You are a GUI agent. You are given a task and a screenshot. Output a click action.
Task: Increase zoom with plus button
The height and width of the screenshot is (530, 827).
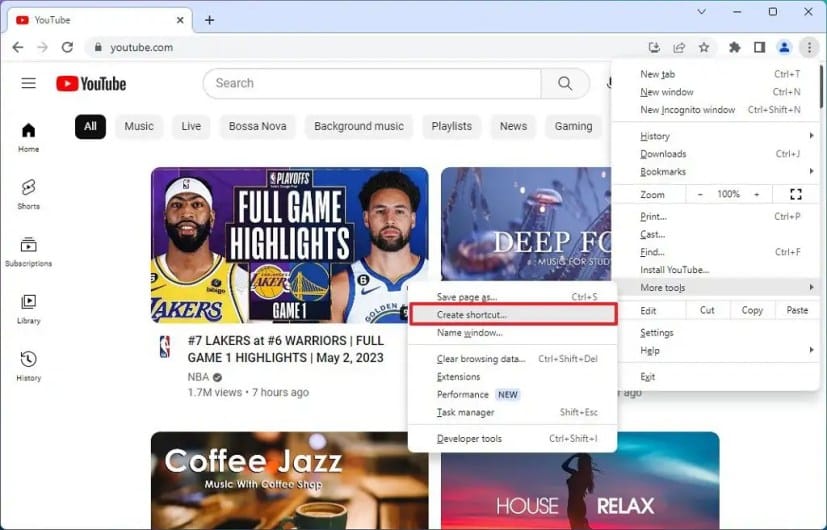coord(757,194)
